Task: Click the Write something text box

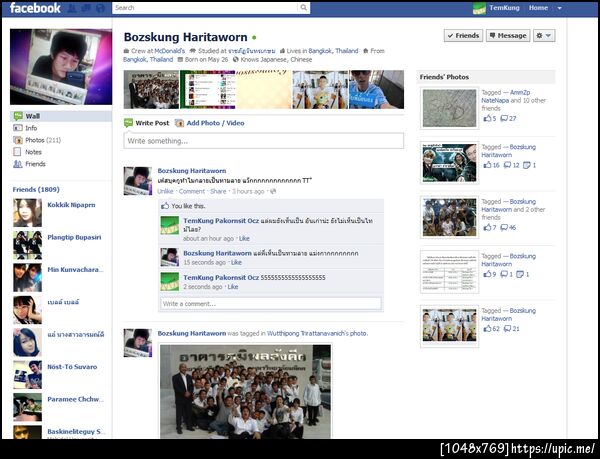Action: 264,141
